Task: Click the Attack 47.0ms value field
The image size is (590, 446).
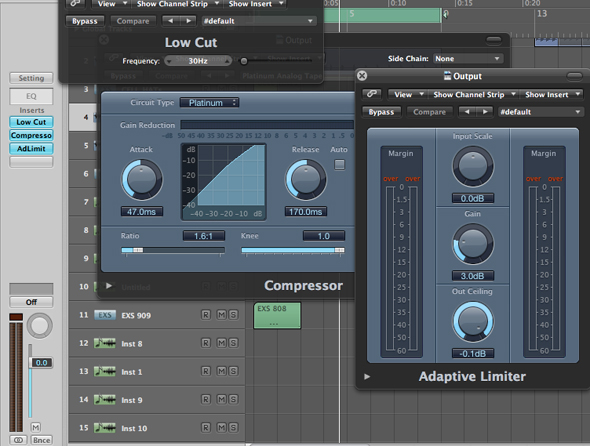Action: coord(141,212)
